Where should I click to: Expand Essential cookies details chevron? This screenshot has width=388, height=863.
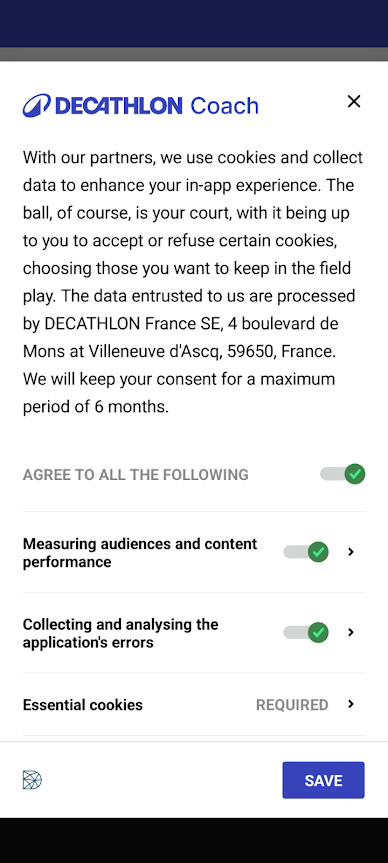click(351, 704)
